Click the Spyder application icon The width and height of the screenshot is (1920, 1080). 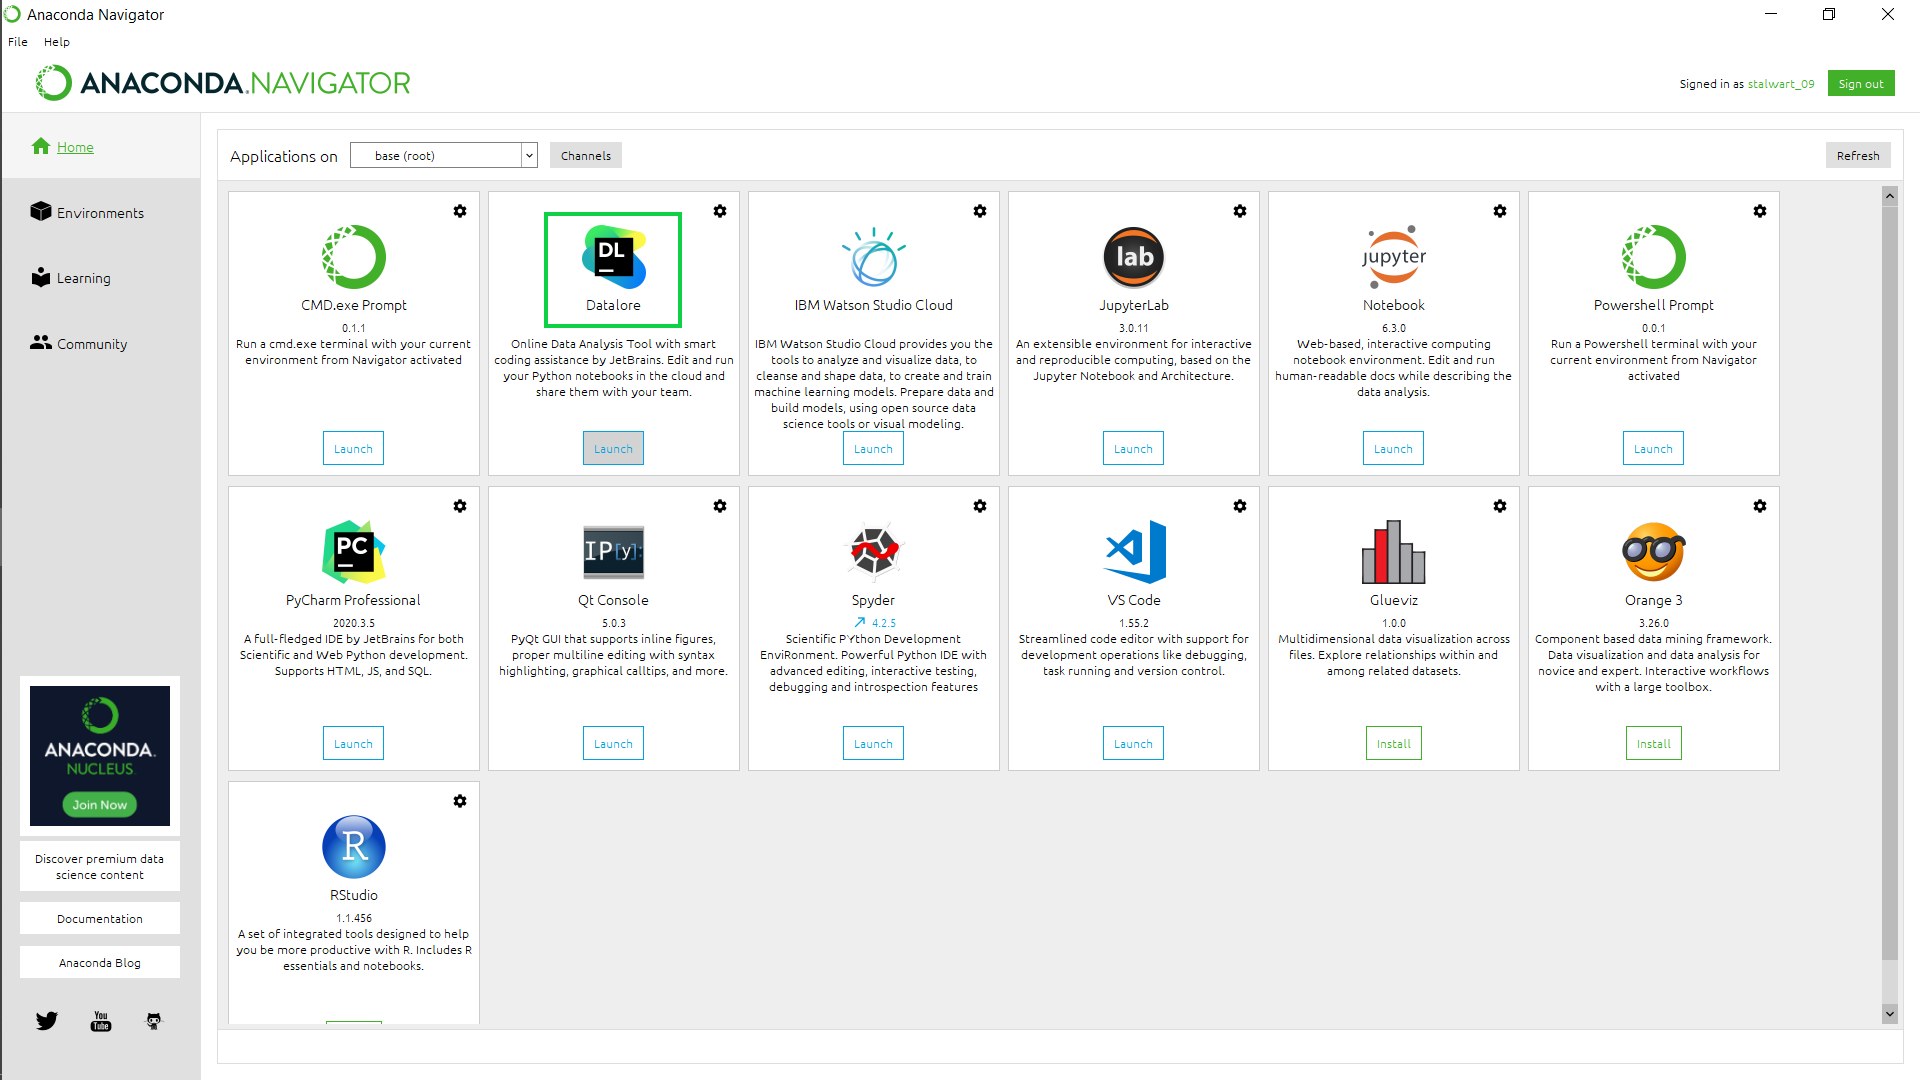pyautogui.click(x=873, y=552)
